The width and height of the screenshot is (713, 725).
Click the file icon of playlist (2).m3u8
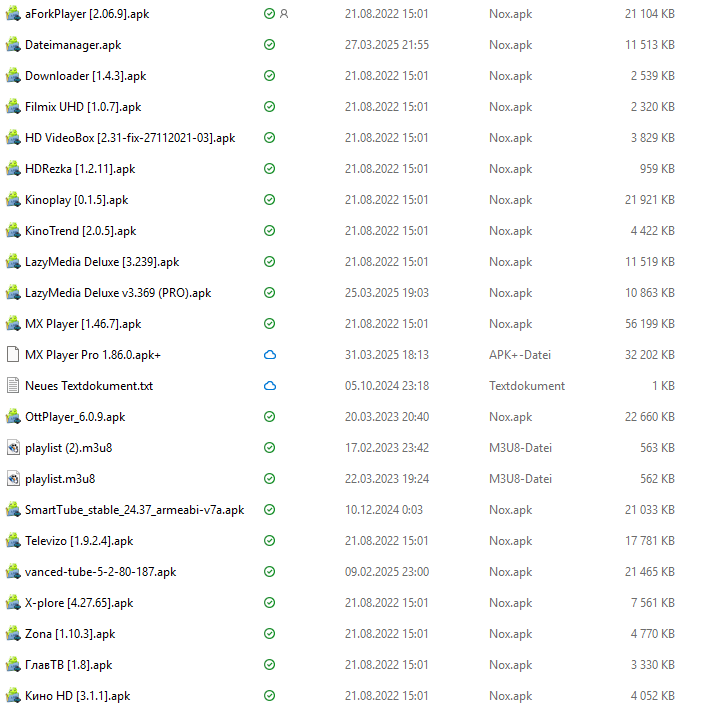click(x=13, y=448)
